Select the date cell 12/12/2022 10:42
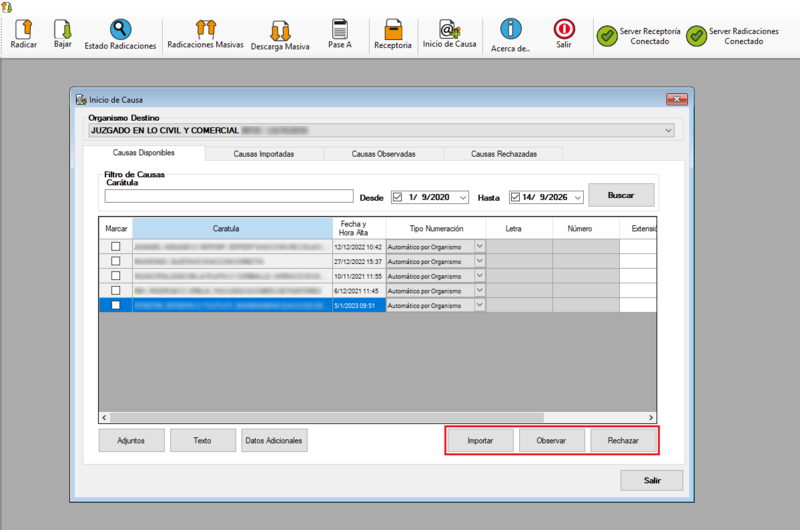 [x=359, y=246]
